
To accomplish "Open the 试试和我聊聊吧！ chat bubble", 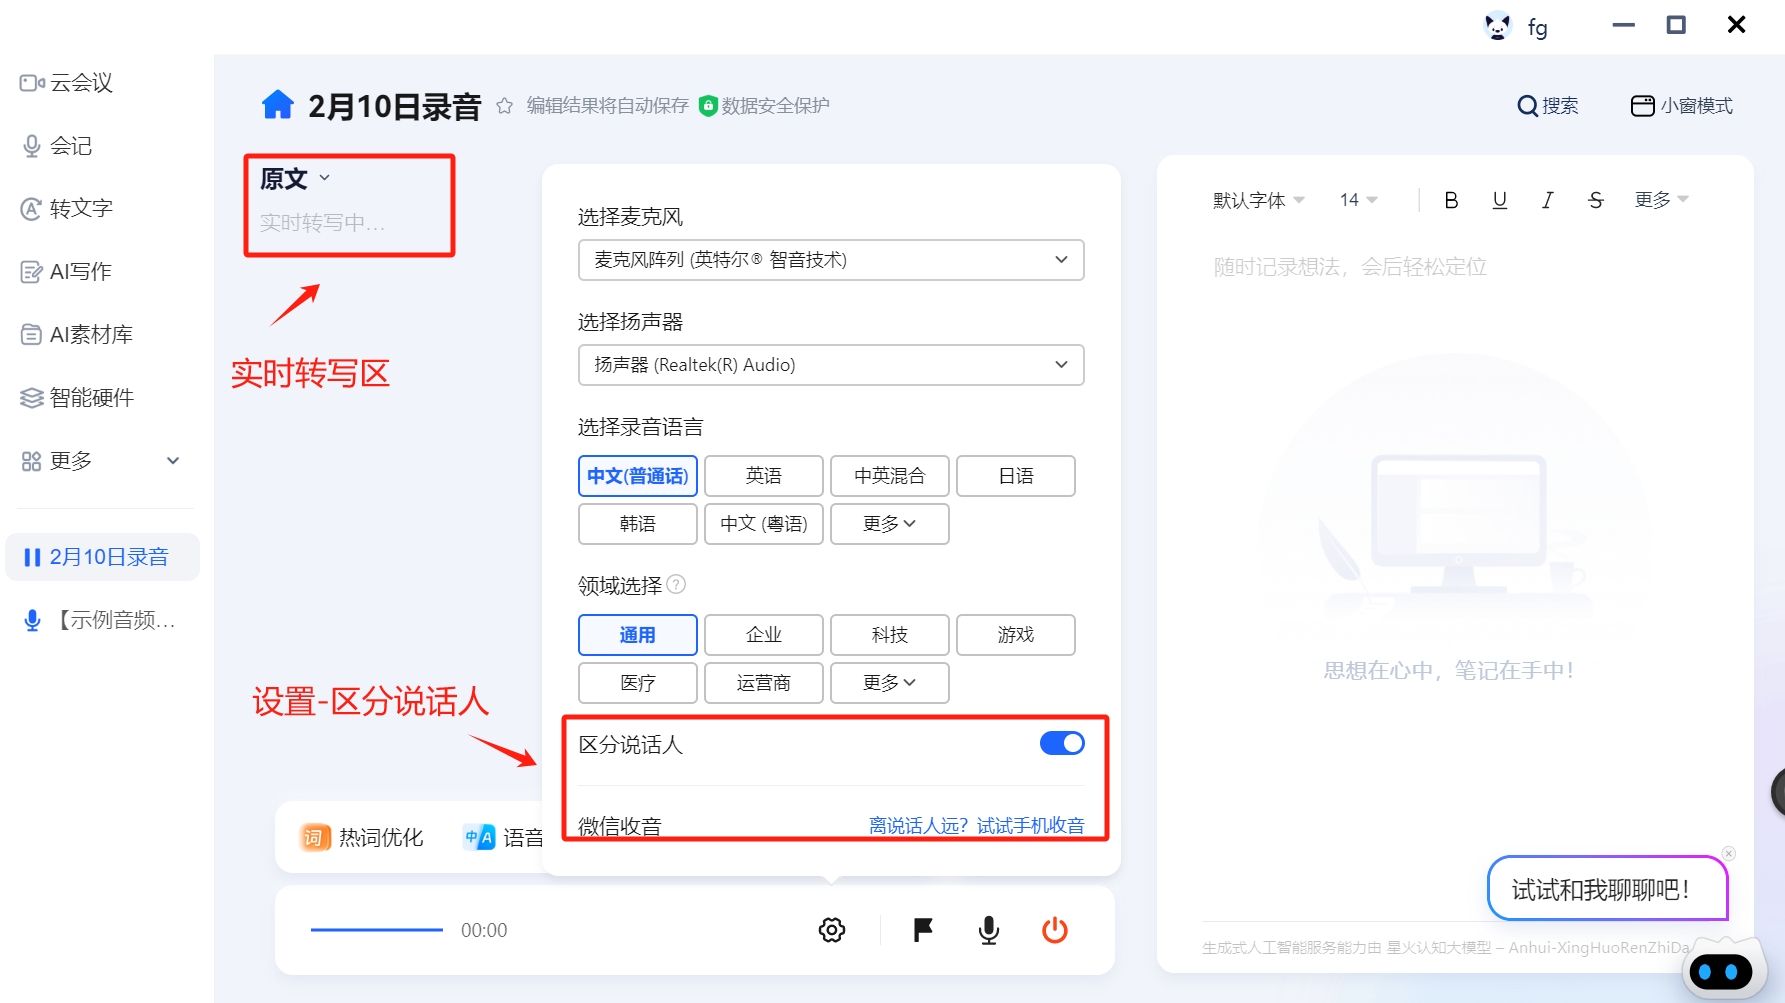I will pyautogui.click(x=1607, y=888).
